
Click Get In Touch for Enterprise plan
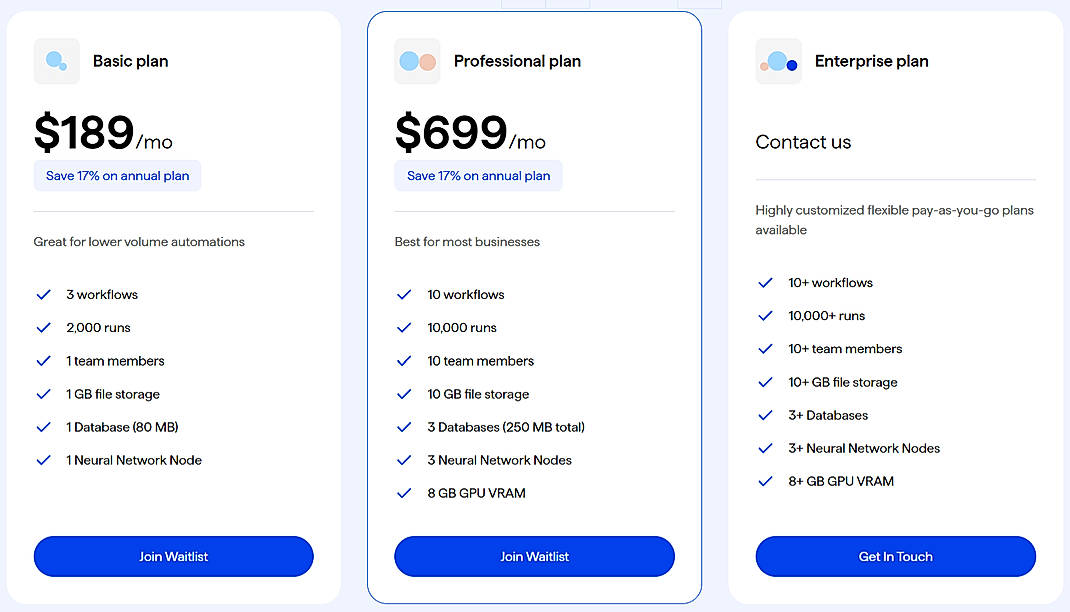click(x=895, y=556)
